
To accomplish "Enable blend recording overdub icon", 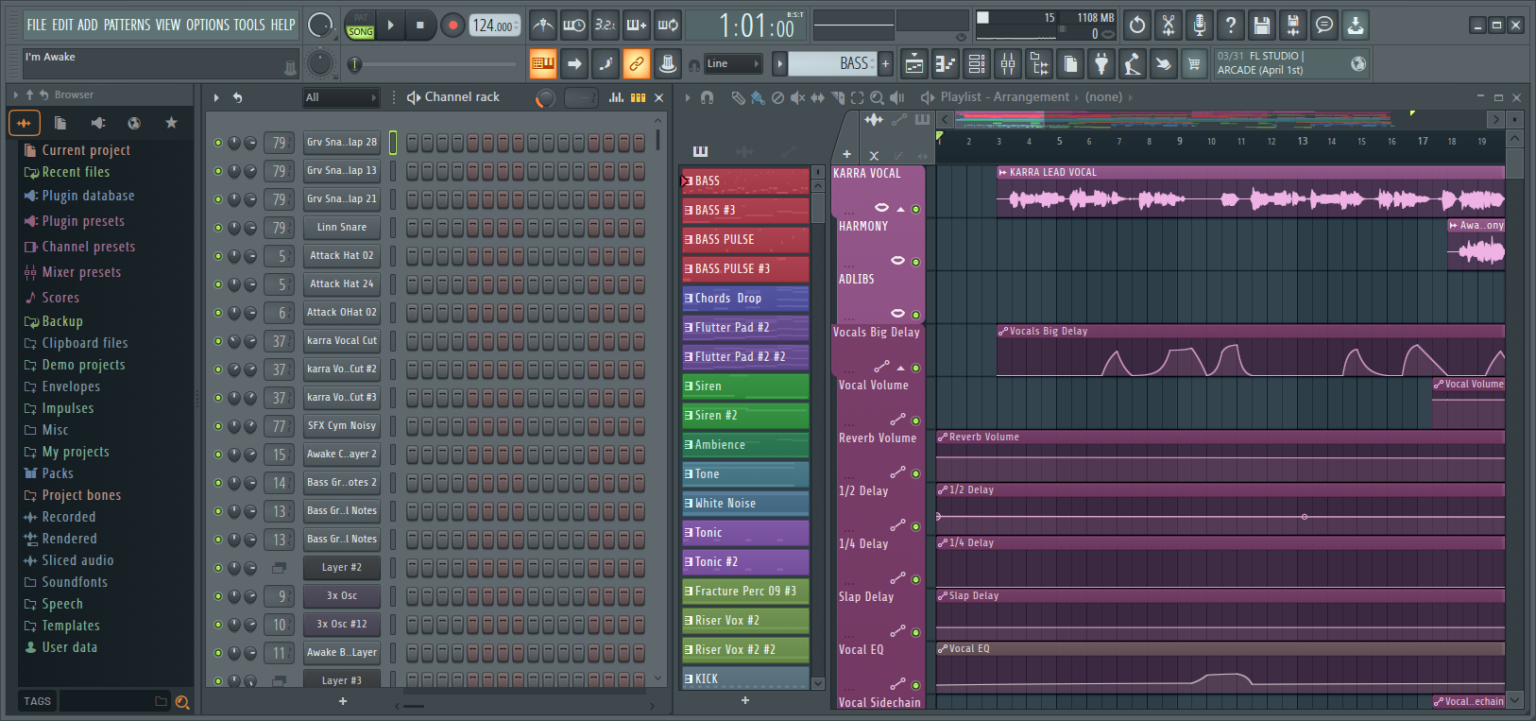I will pos(636,25).
